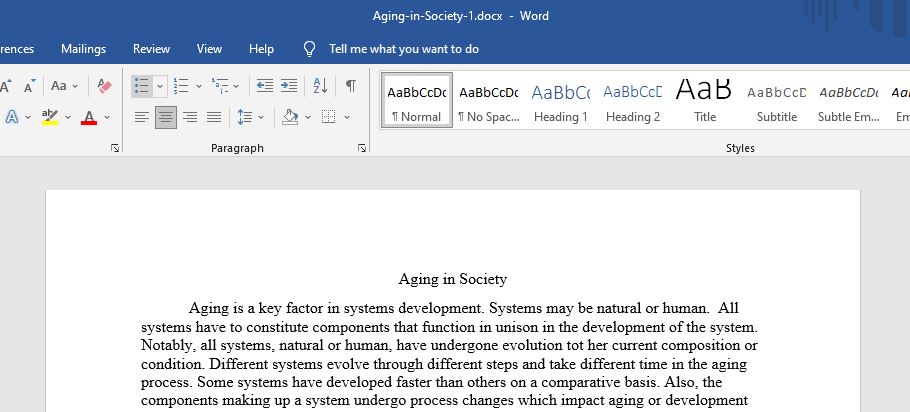Open the Help tab
The height and width of the screenshot is (412, 910).
coord(261,49)
